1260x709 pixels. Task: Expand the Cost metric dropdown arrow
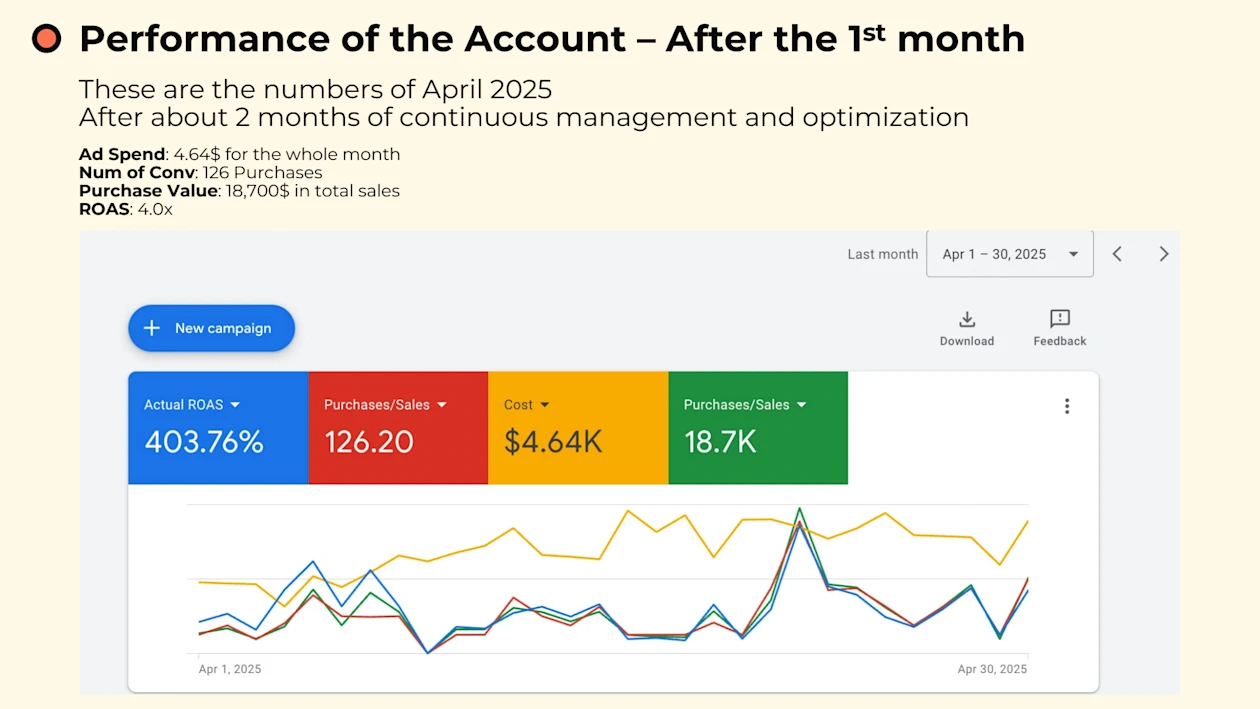[545, 405]
